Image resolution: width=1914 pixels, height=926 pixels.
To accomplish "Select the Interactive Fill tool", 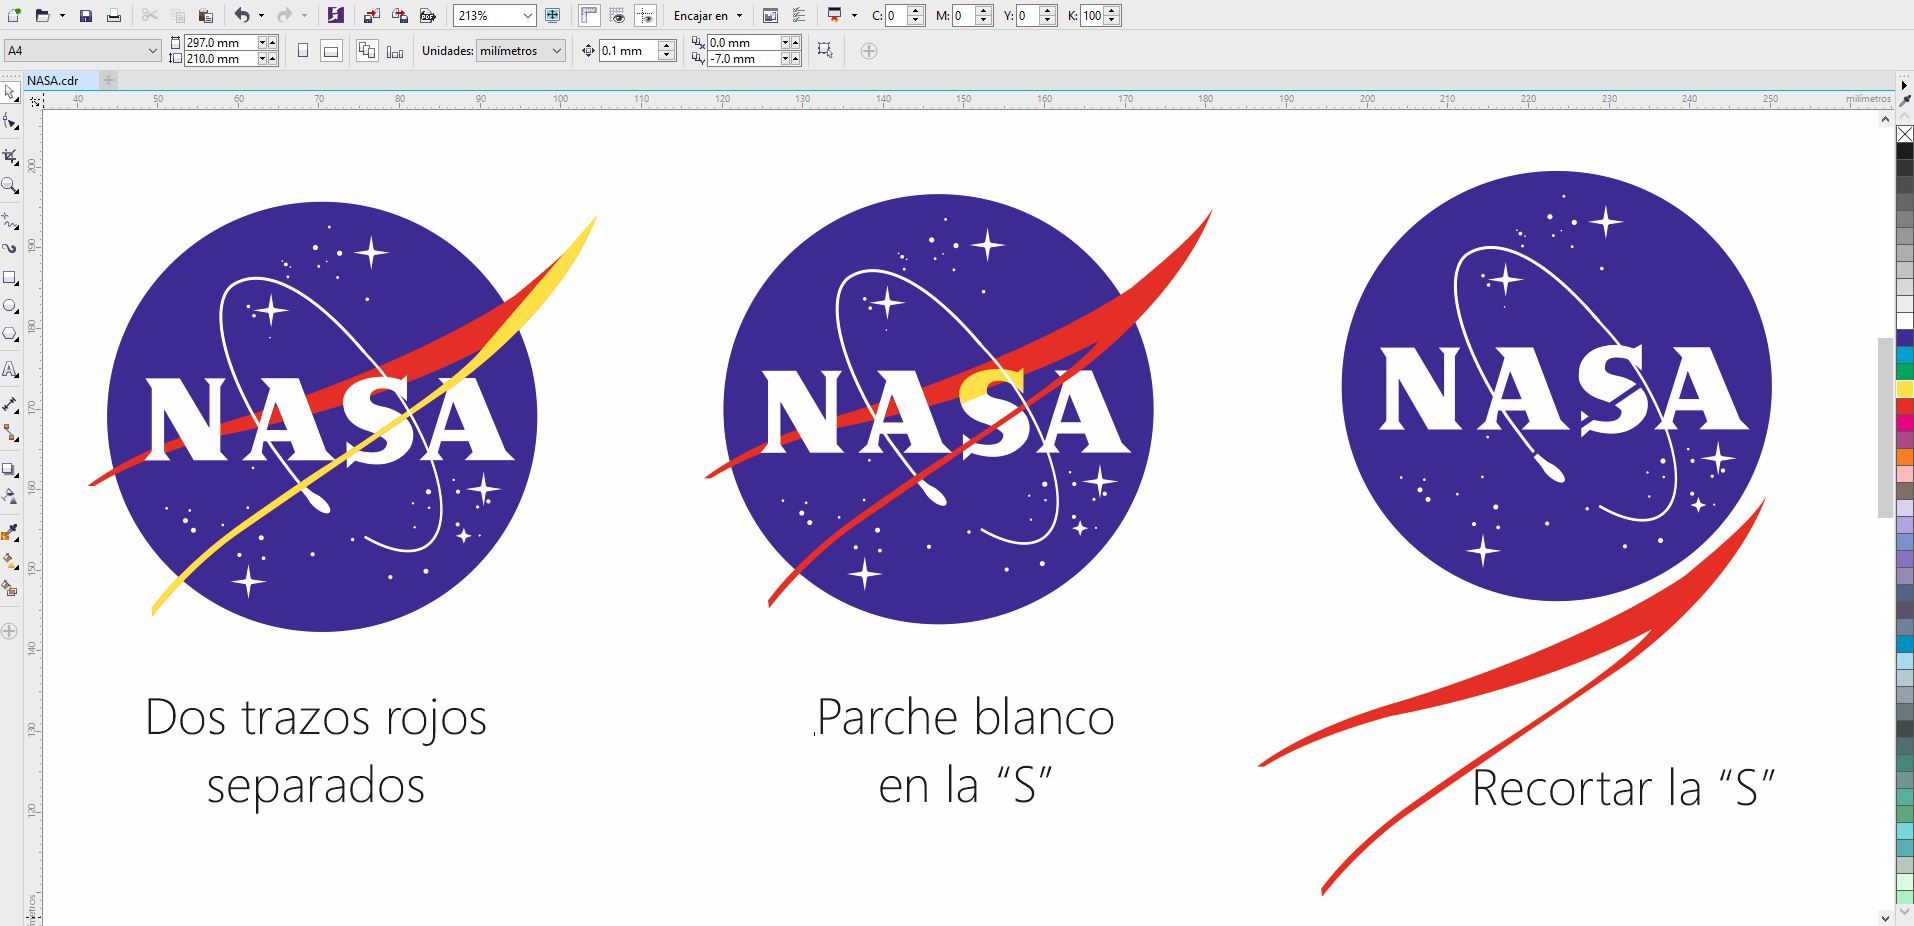I will pos(10,561).
